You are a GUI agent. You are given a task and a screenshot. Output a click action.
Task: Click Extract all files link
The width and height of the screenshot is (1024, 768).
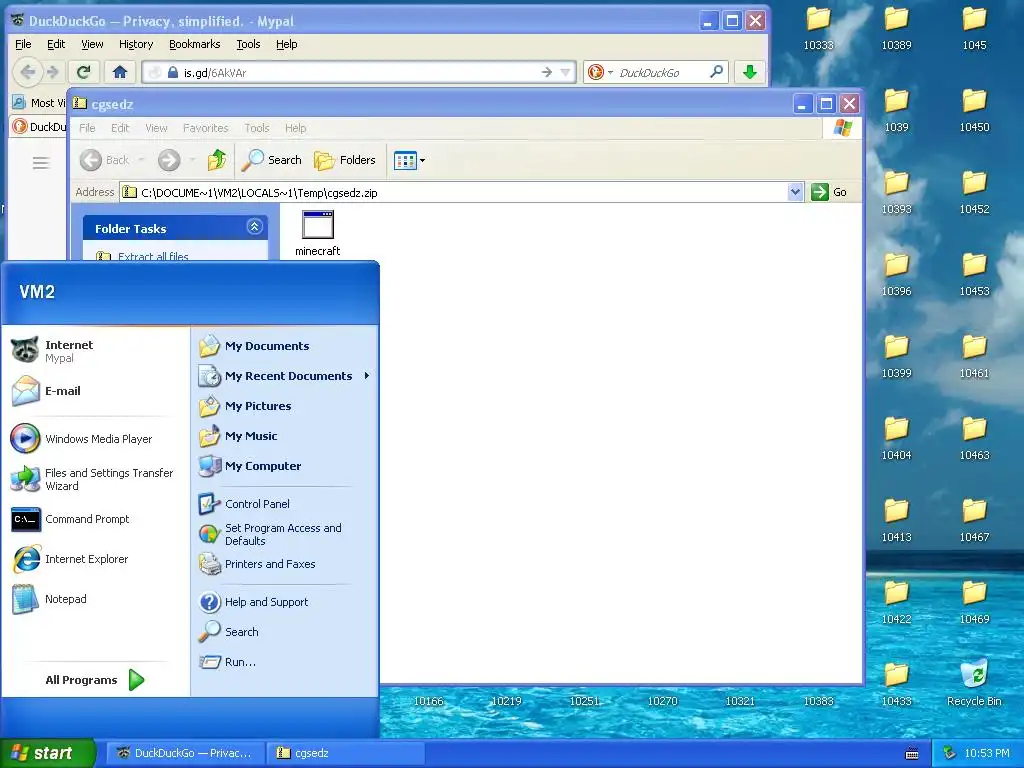click(153, 256)
